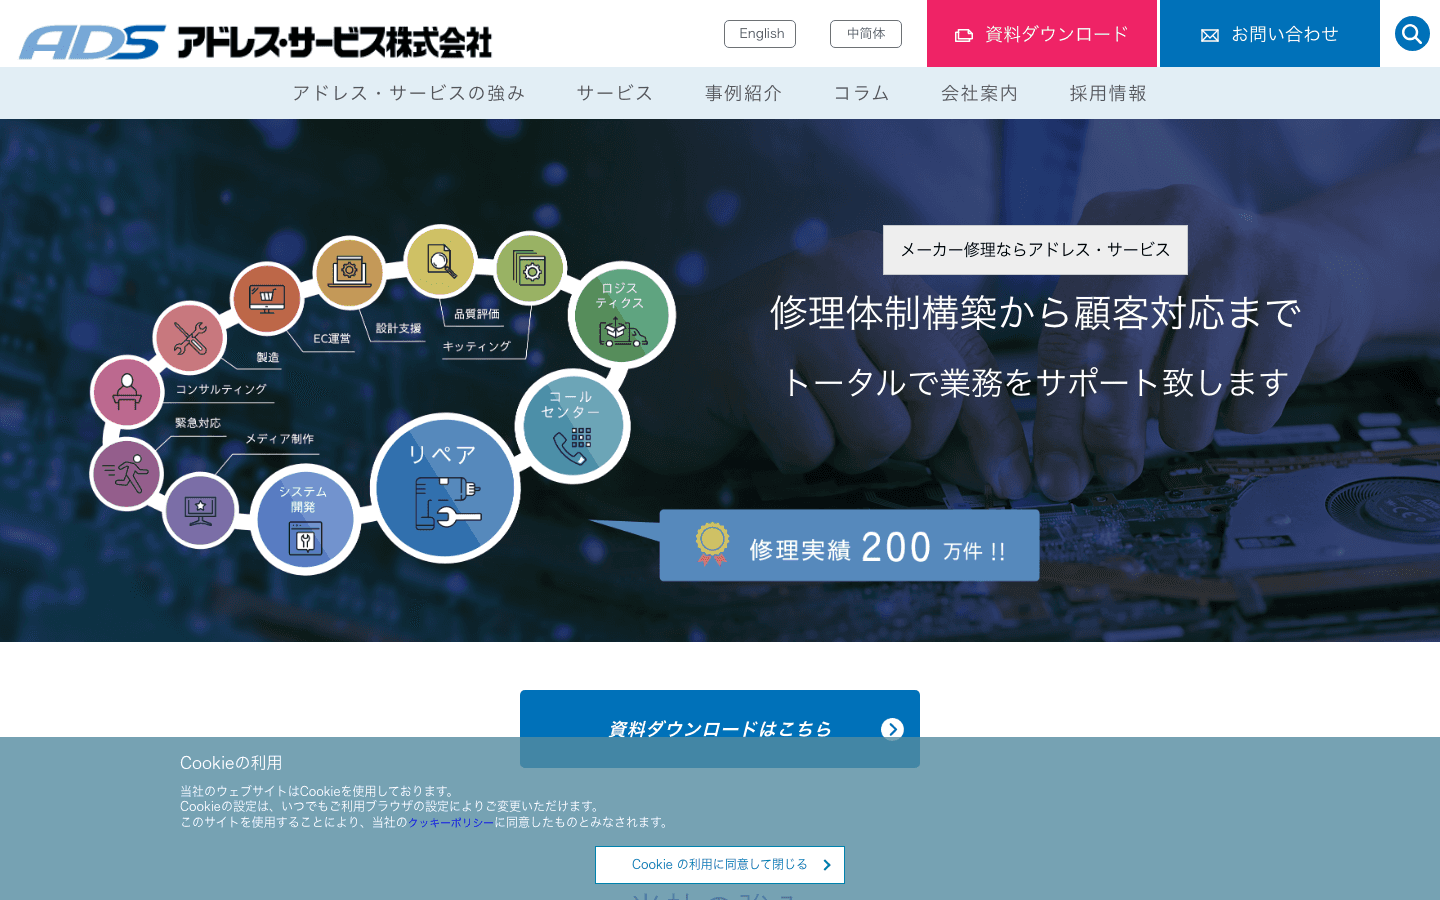Click the ADS company logo

(x=256, y=42)
